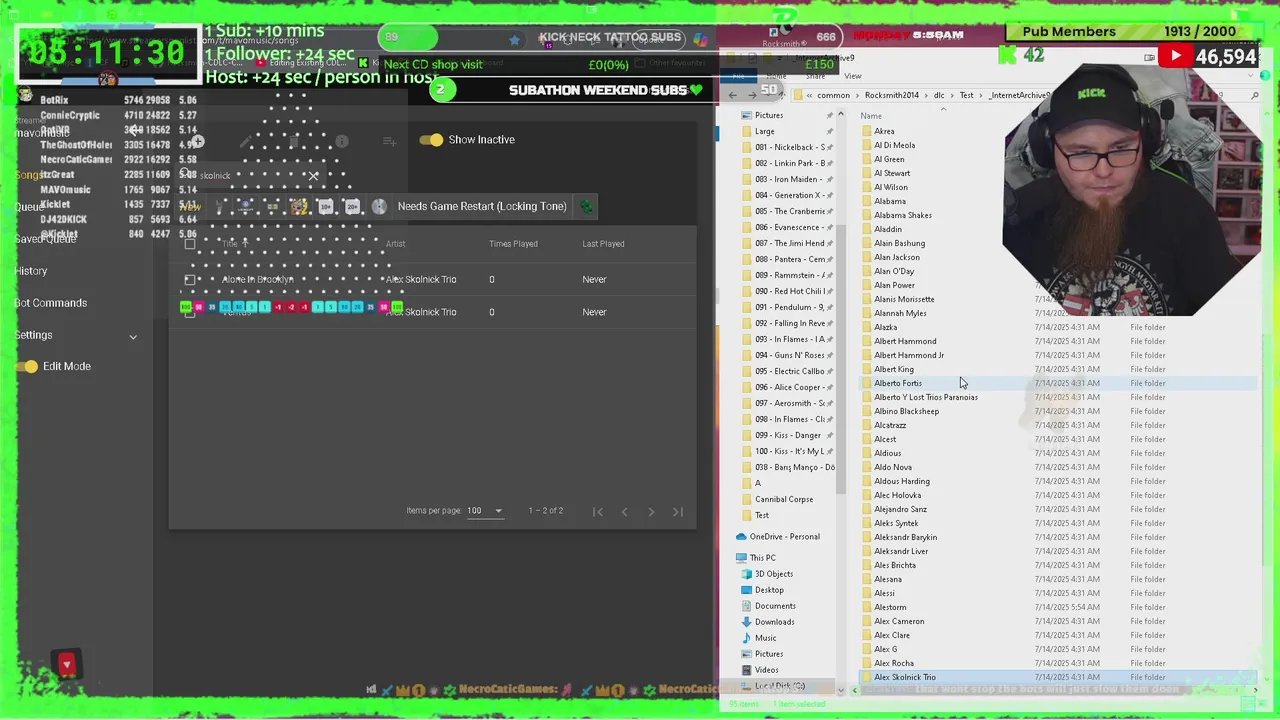Click the Name column header in Explorer
Viewport: 1280px width, 720px height.
point(871,116)
